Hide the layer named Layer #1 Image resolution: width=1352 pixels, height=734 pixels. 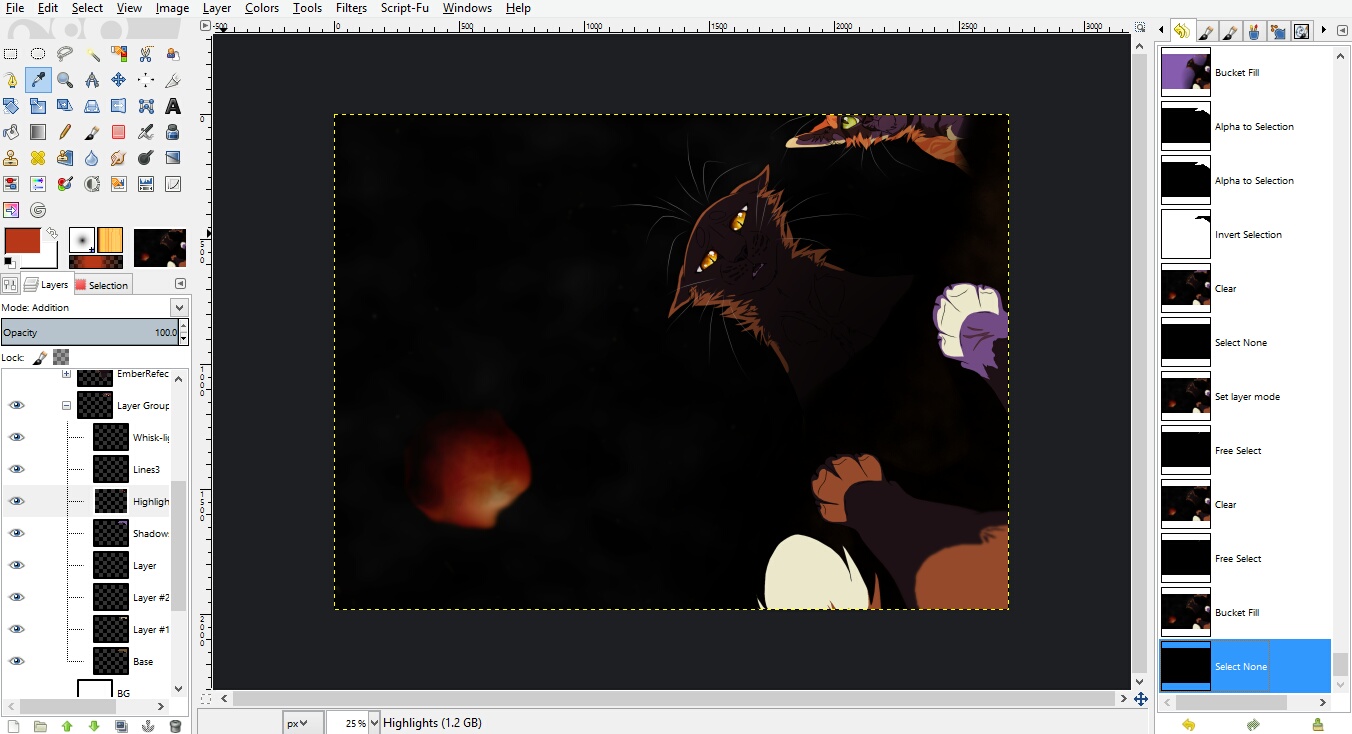pyautogui.click(x=16, y=629)
